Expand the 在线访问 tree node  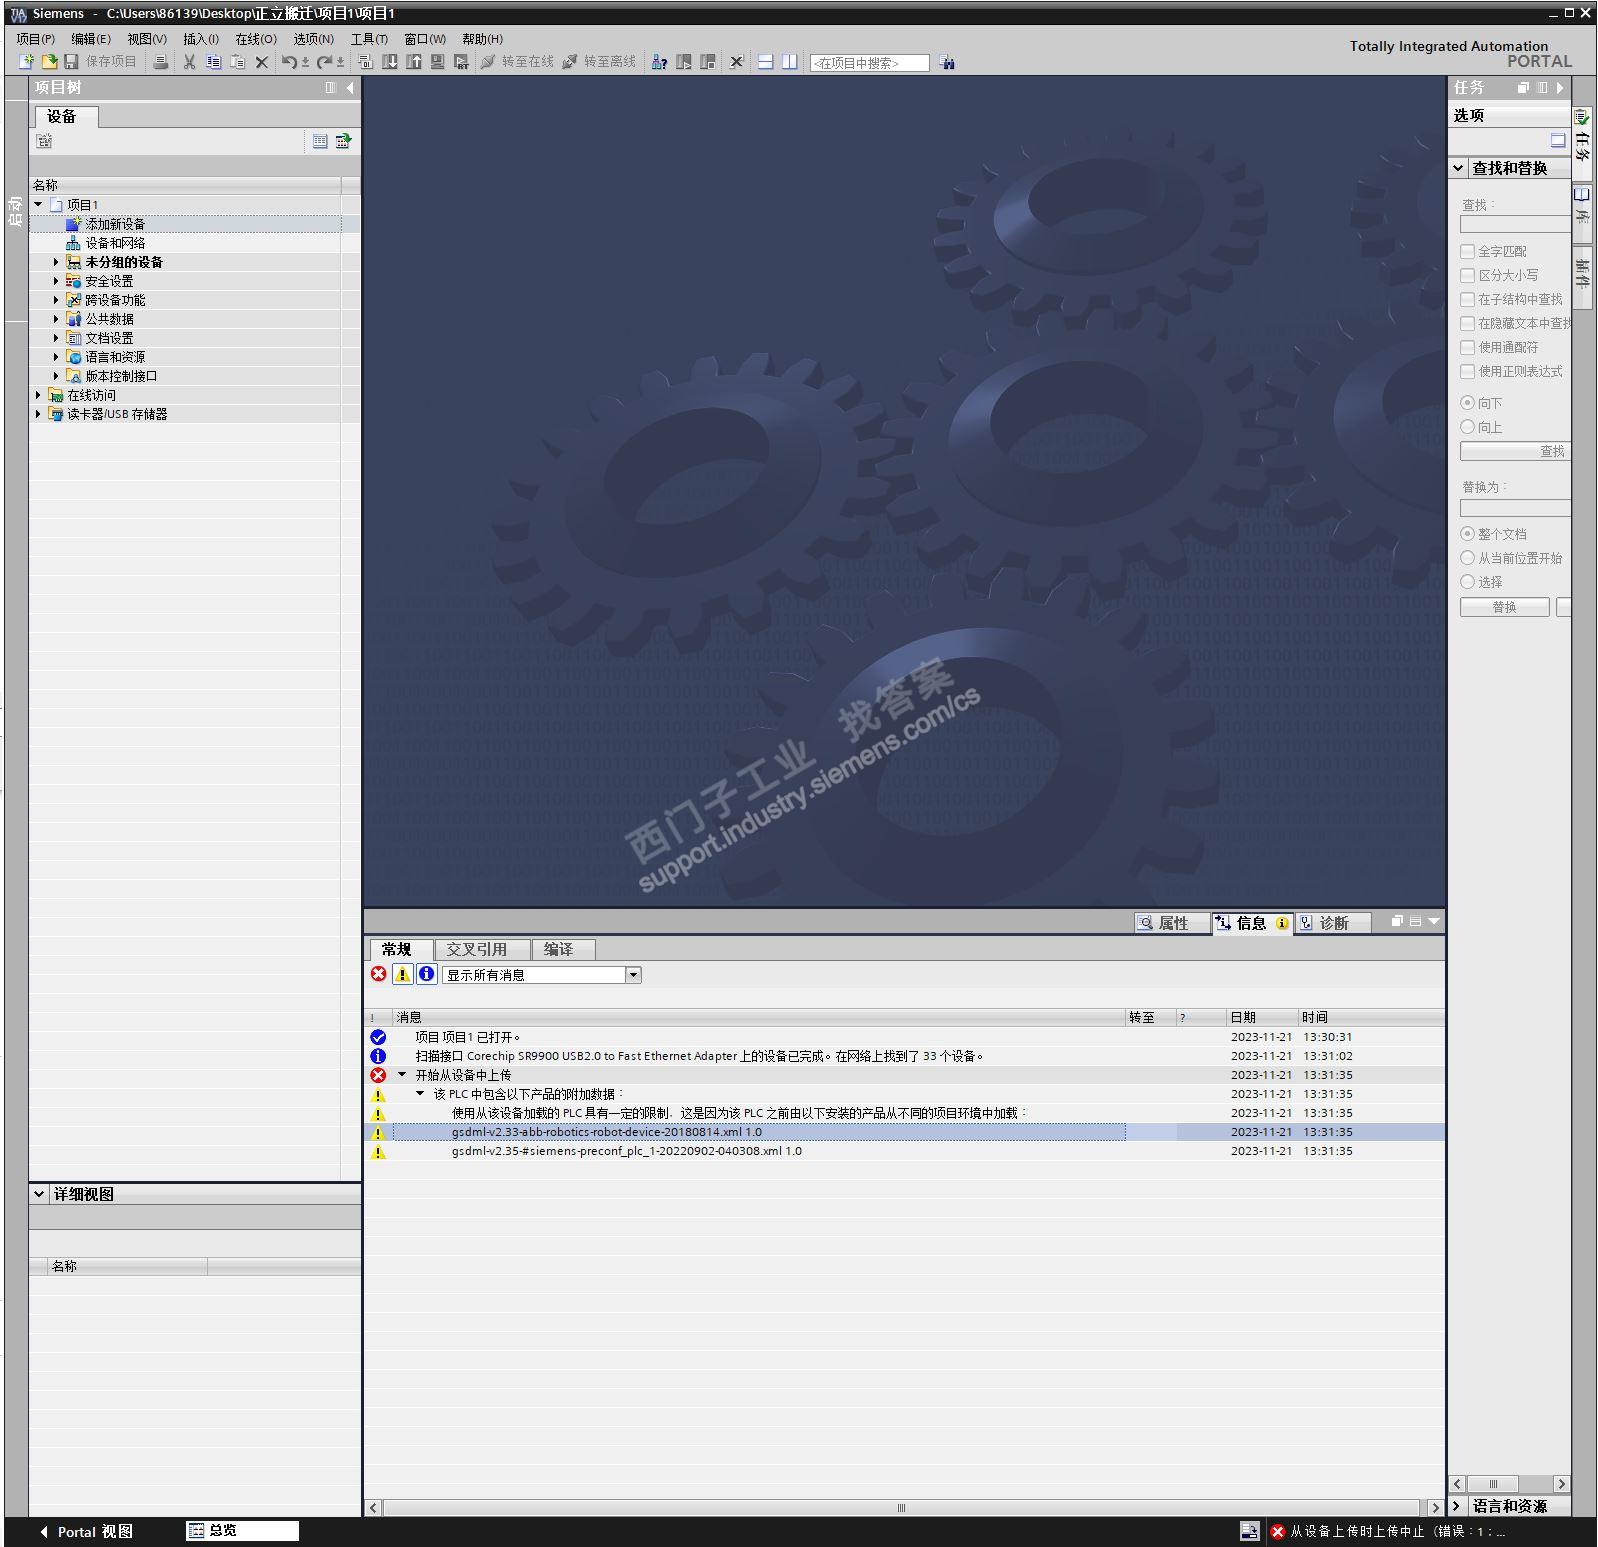point(38,395)
